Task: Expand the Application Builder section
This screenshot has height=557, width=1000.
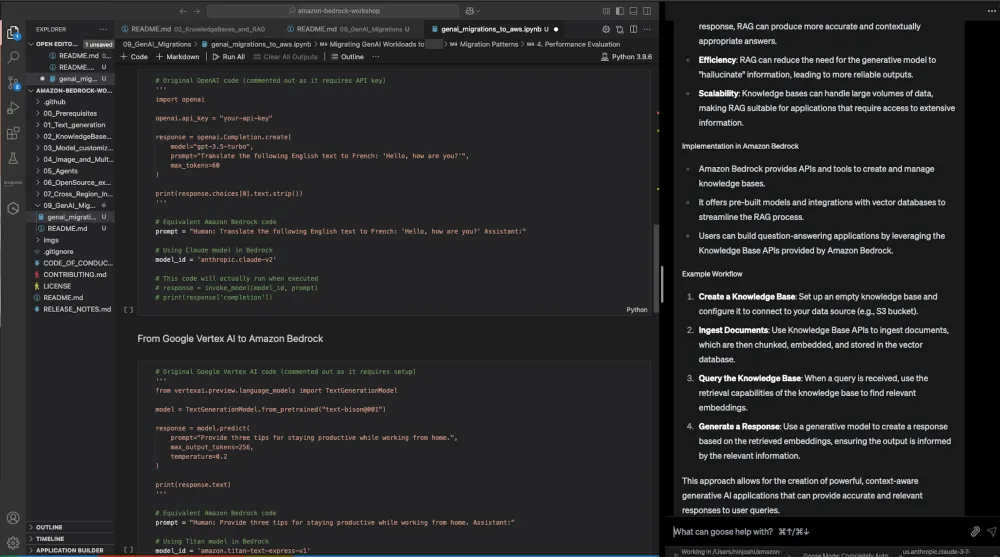Action: click(x=70, y=550)
